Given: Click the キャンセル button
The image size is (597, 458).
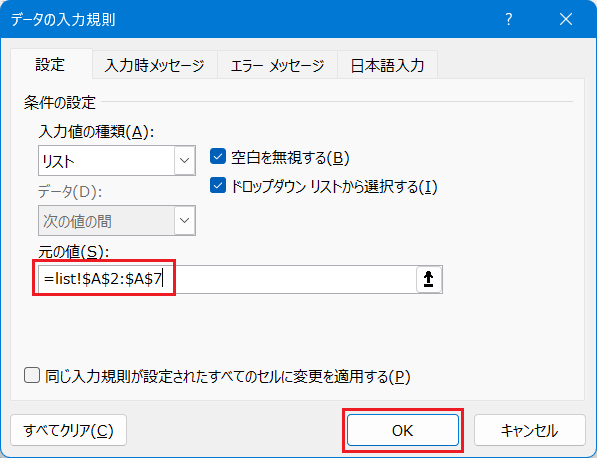Looking at the screenshot, I should click(x=529, y=430).
